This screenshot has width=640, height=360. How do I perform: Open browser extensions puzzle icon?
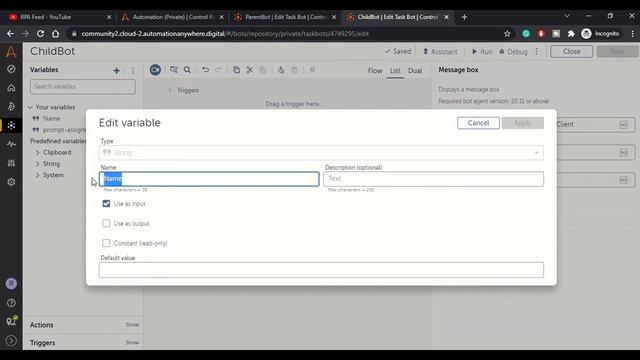click(571, 34)
